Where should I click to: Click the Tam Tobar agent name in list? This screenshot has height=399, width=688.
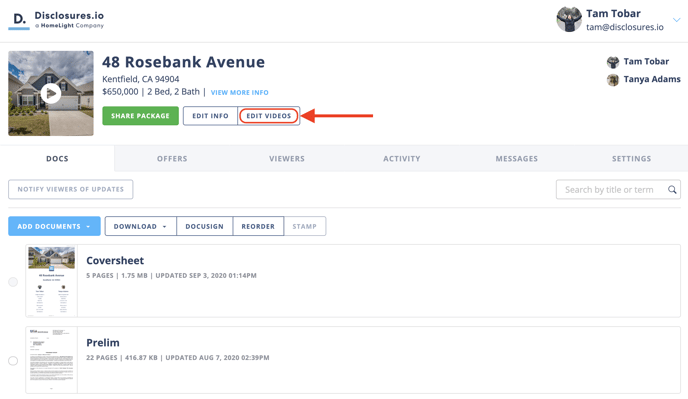[x=646, y=61]
